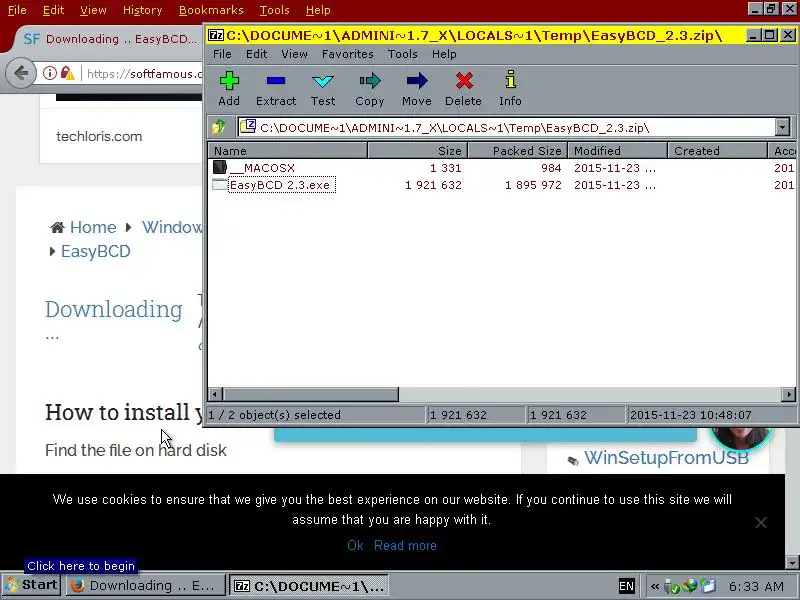The height and width of the screenshot is (600, 800).
Task: Open Info about the selected item
Action: tap(510, 89)
